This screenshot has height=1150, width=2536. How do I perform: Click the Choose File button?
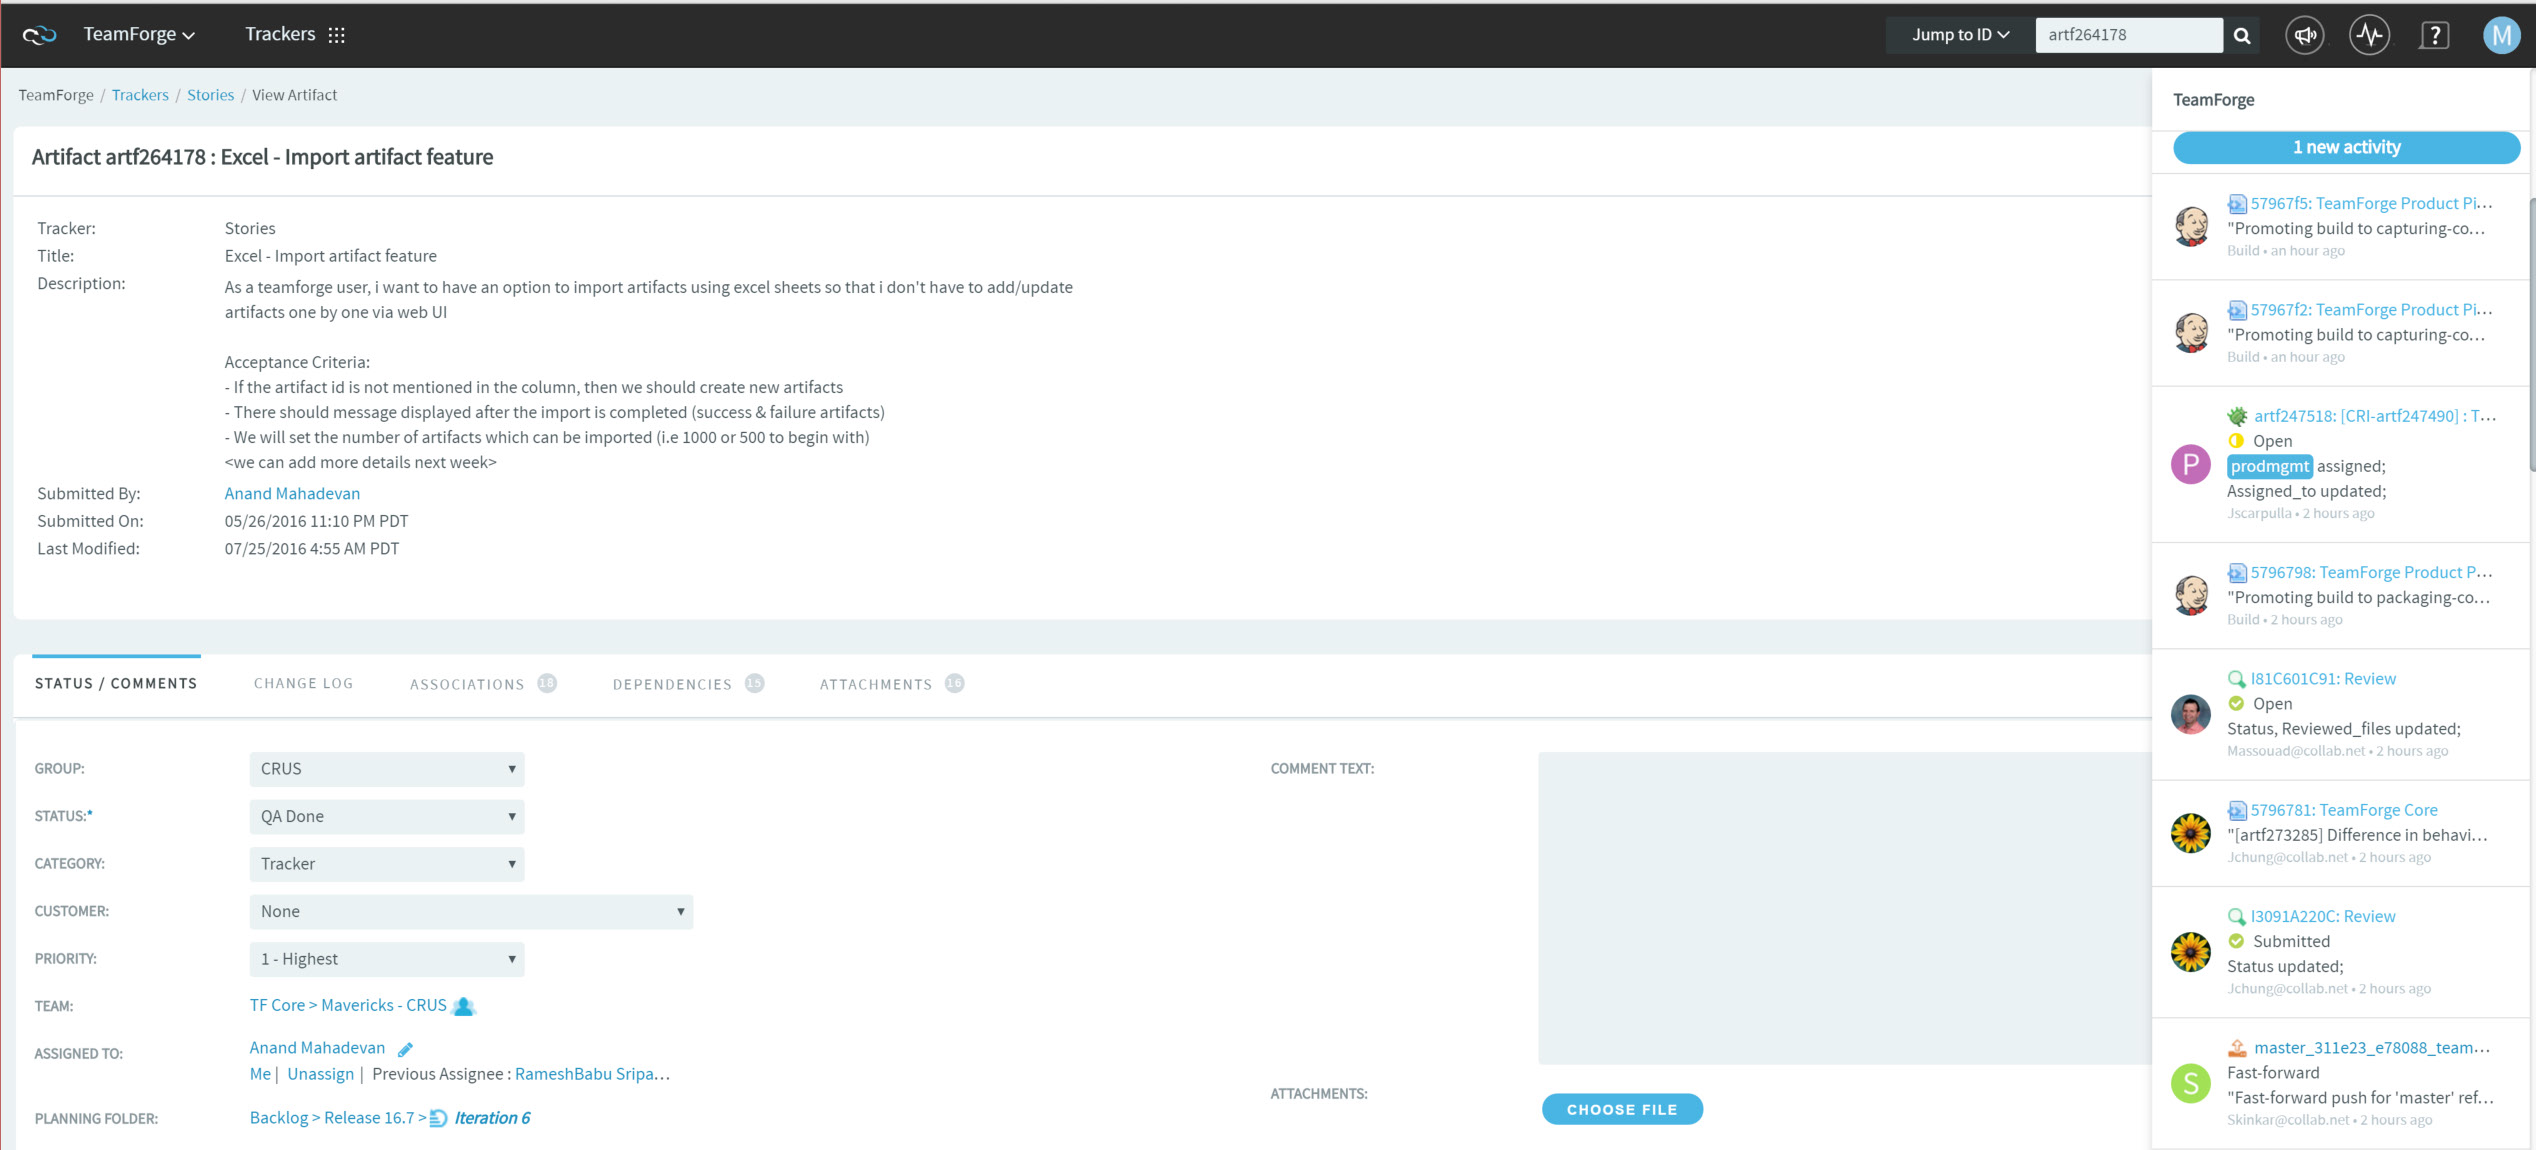point(1621,1109)
